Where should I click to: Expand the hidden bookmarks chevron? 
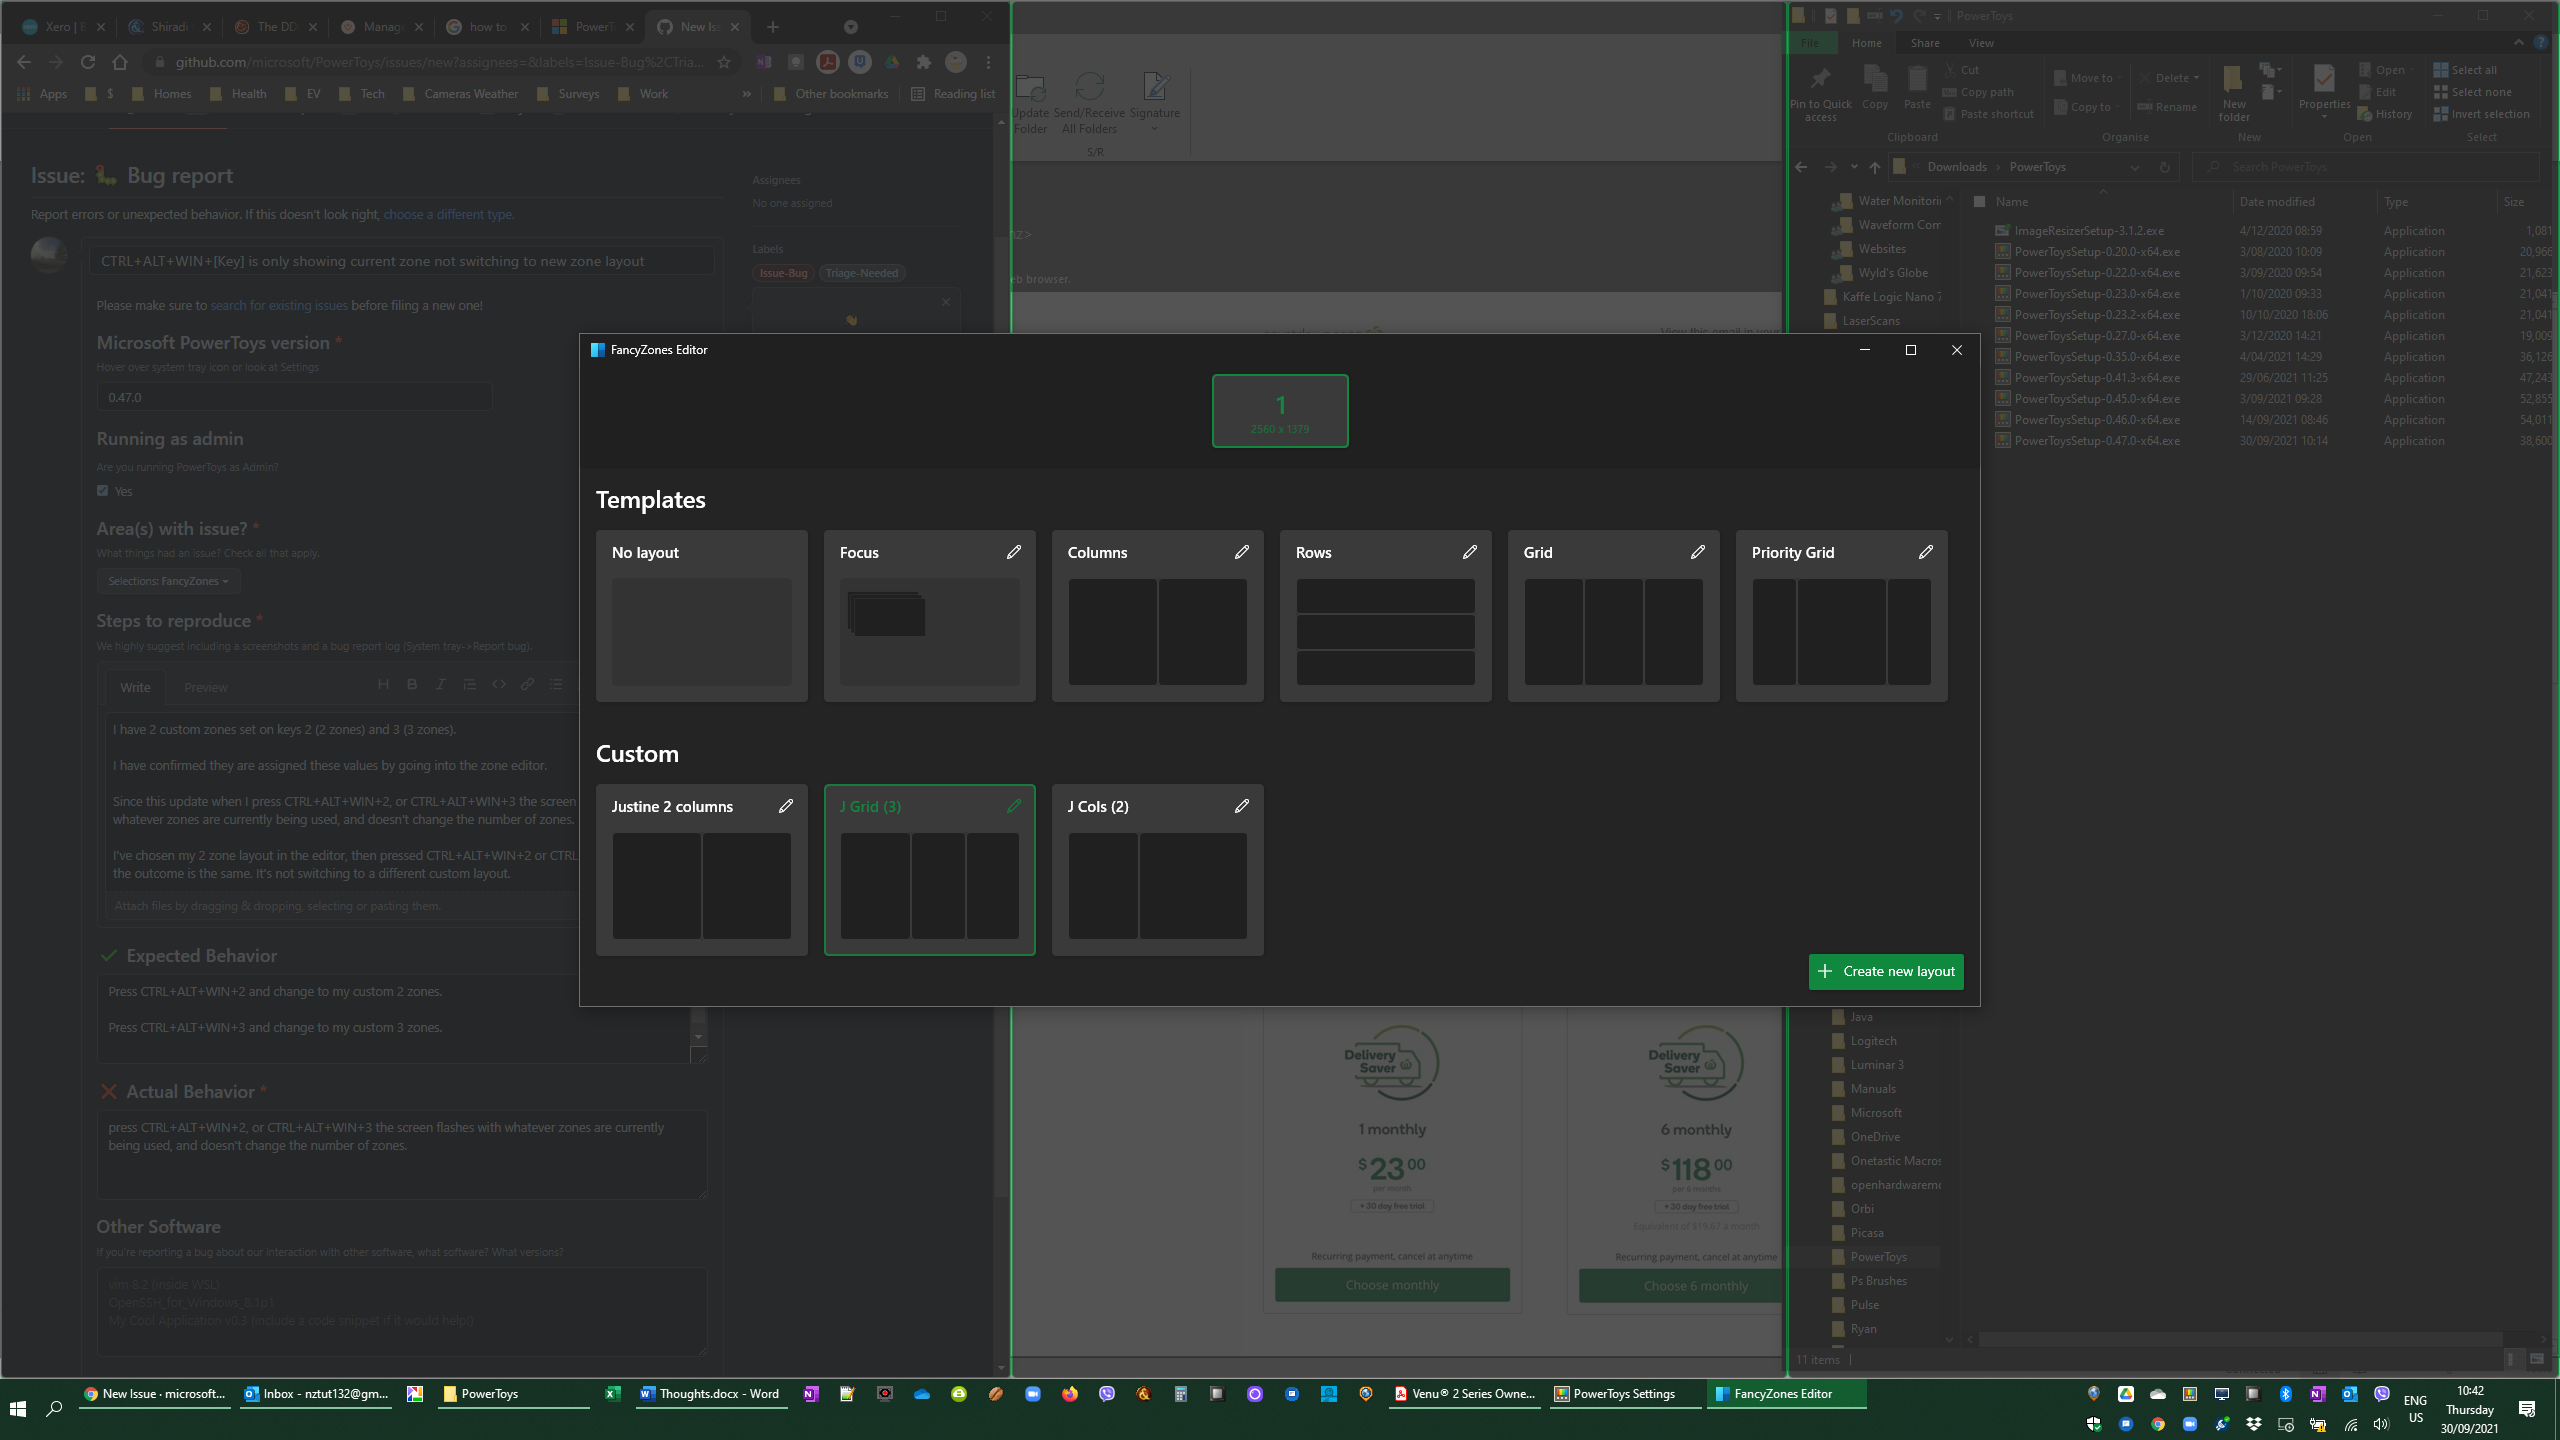pyautogui.click(x=747, y=93)
